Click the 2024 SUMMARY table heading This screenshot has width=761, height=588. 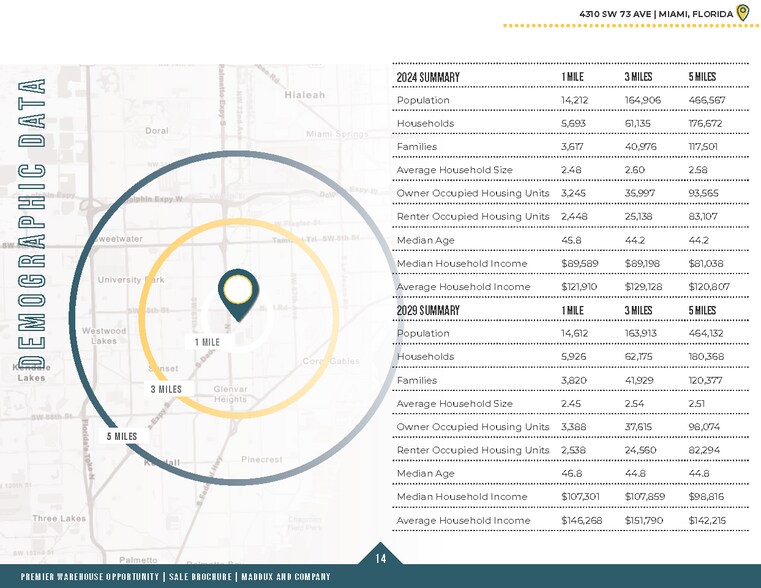click(427, 77)
